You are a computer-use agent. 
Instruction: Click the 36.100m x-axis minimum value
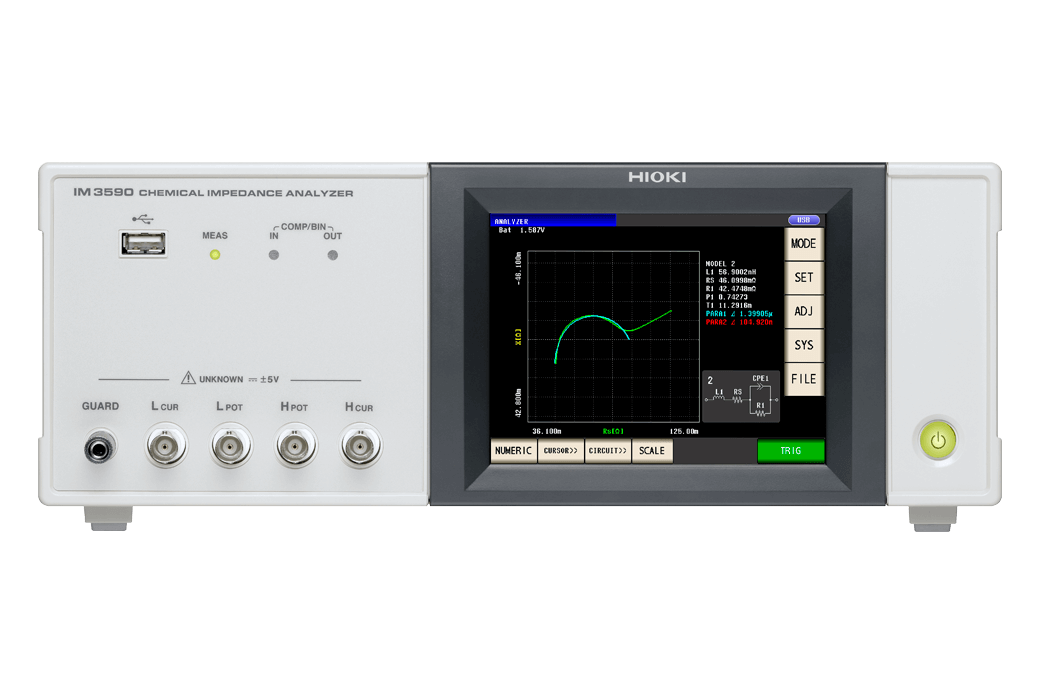[547, 431]
